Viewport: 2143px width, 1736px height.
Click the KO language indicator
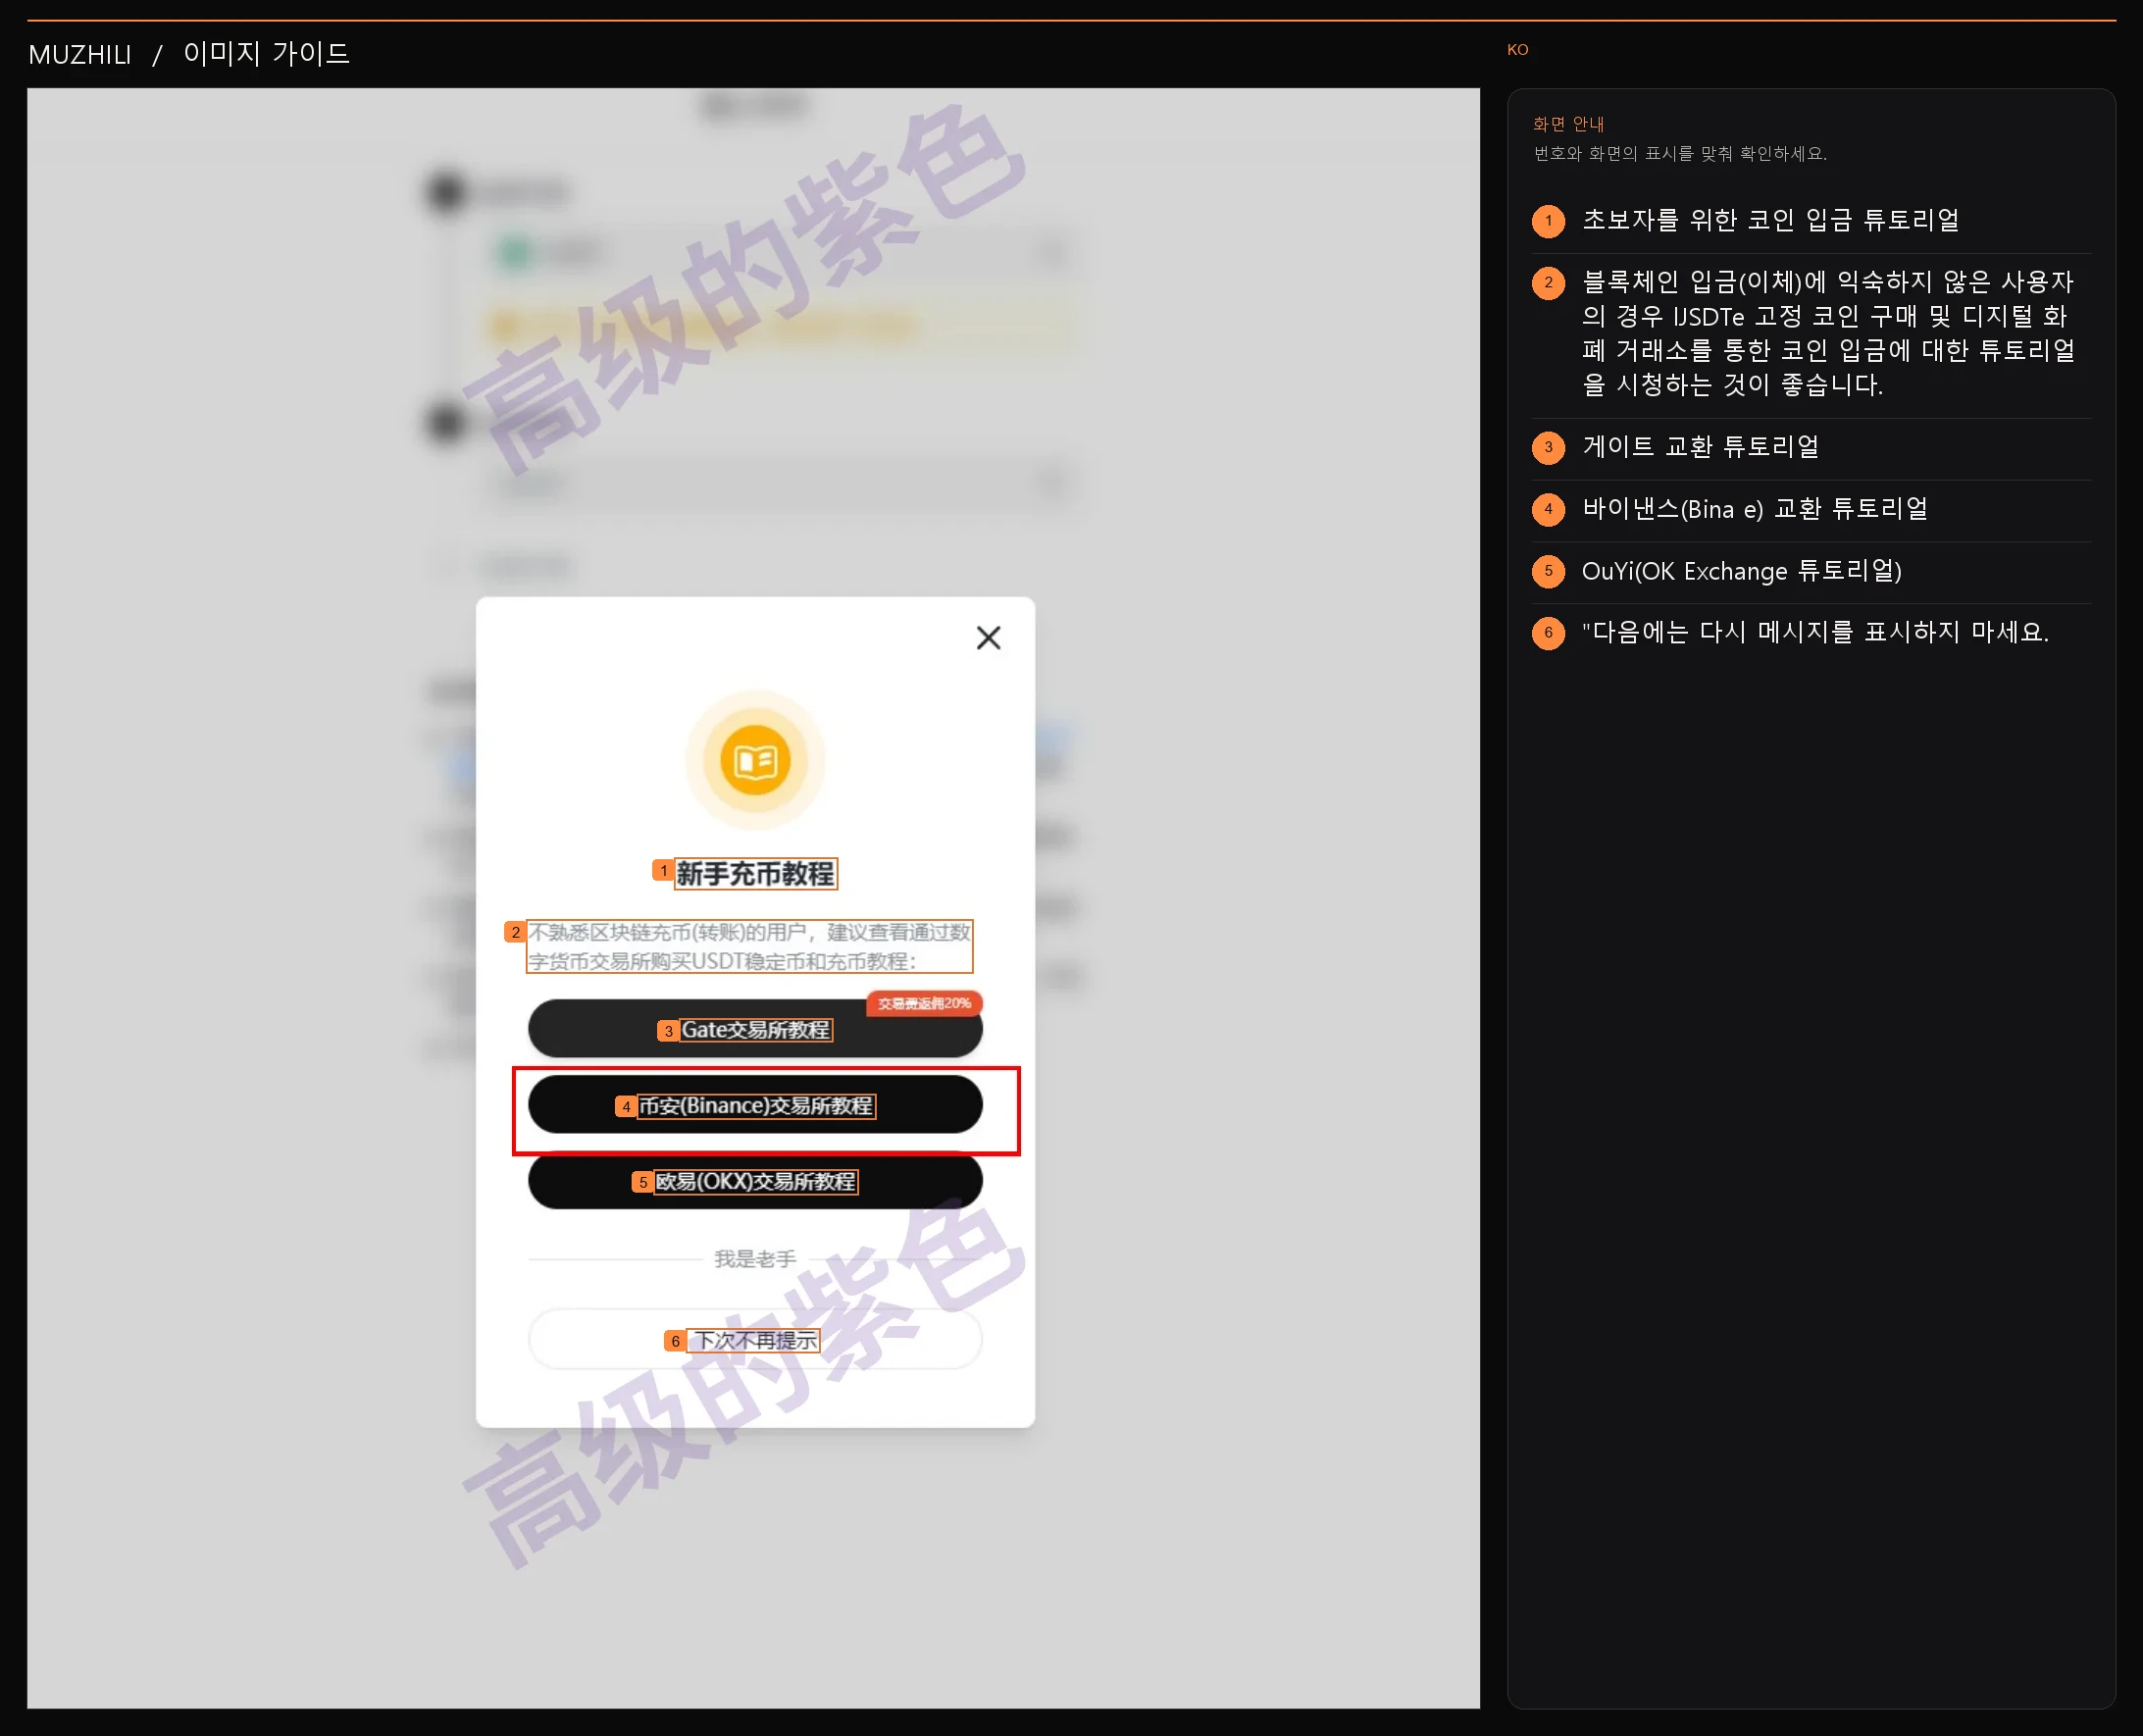click(x=1517, y=50)
